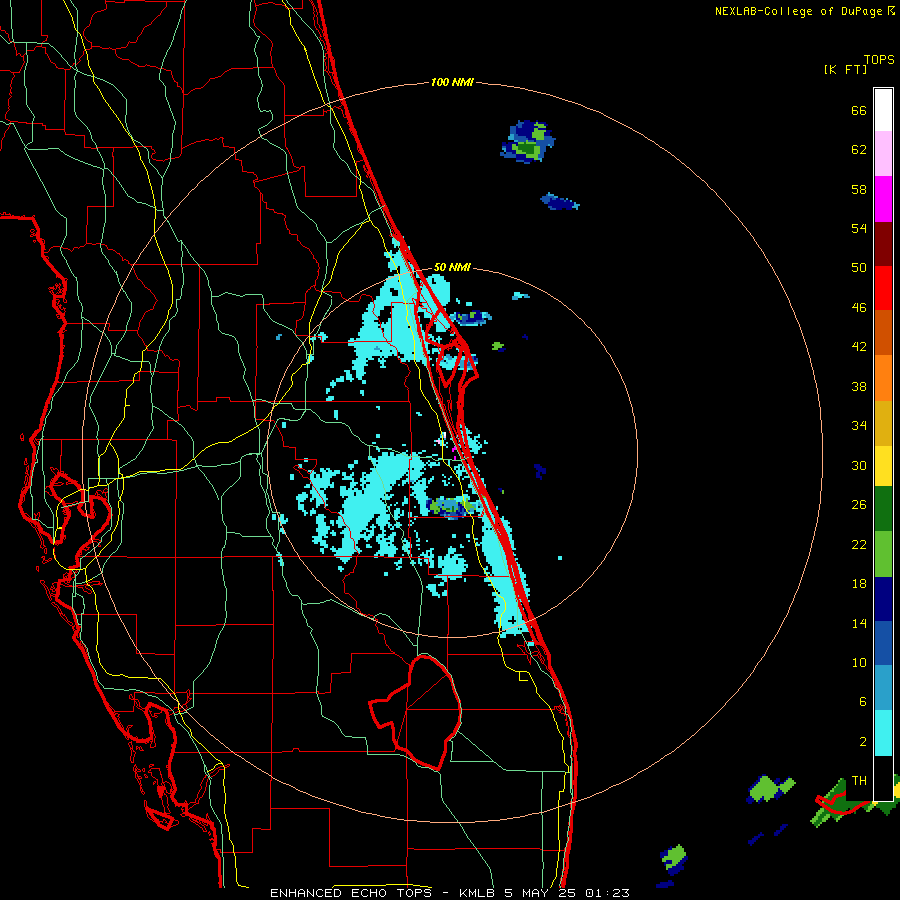
Task: Click legend value "22"
Action: [859, 544]
